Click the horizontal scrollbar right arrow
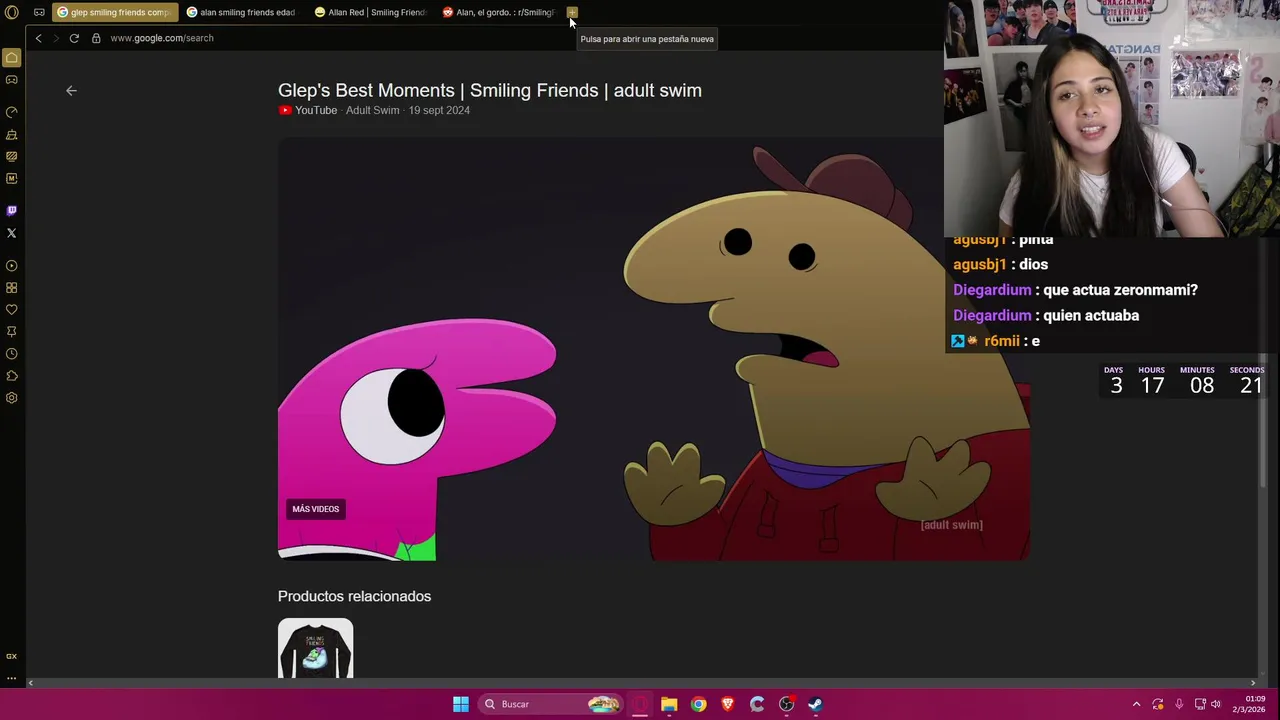The height and width of the screenshot is (720, 1280). point(1253,683)
